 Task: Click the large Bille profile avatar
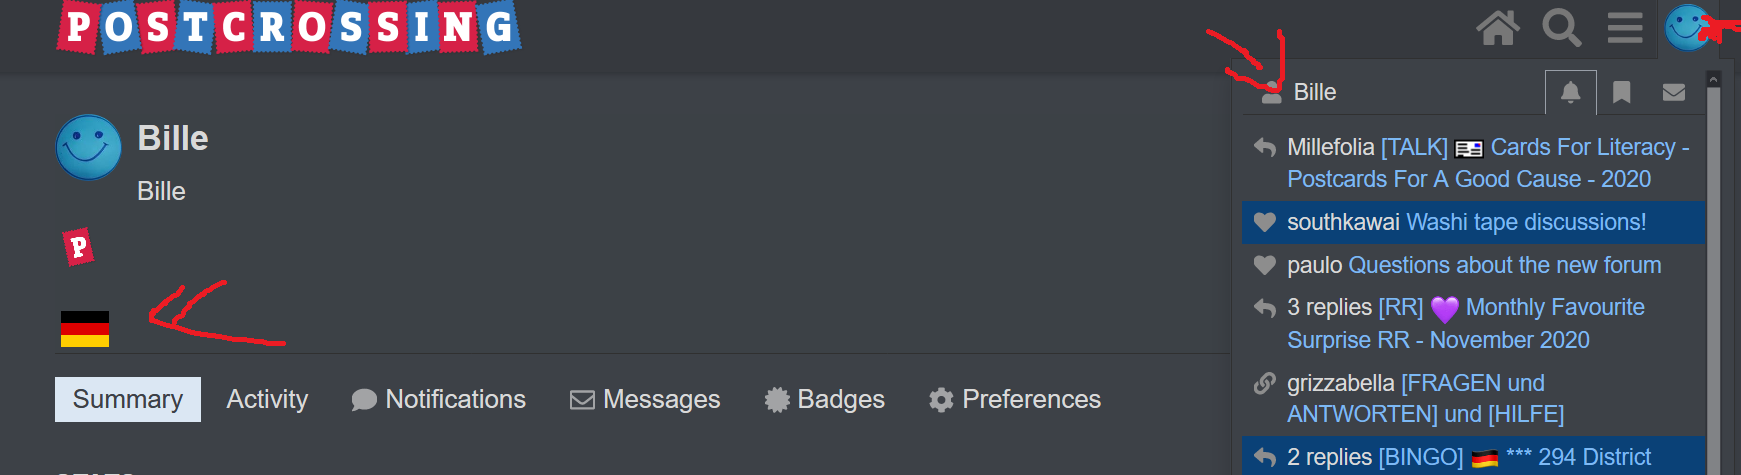[89, 147]
